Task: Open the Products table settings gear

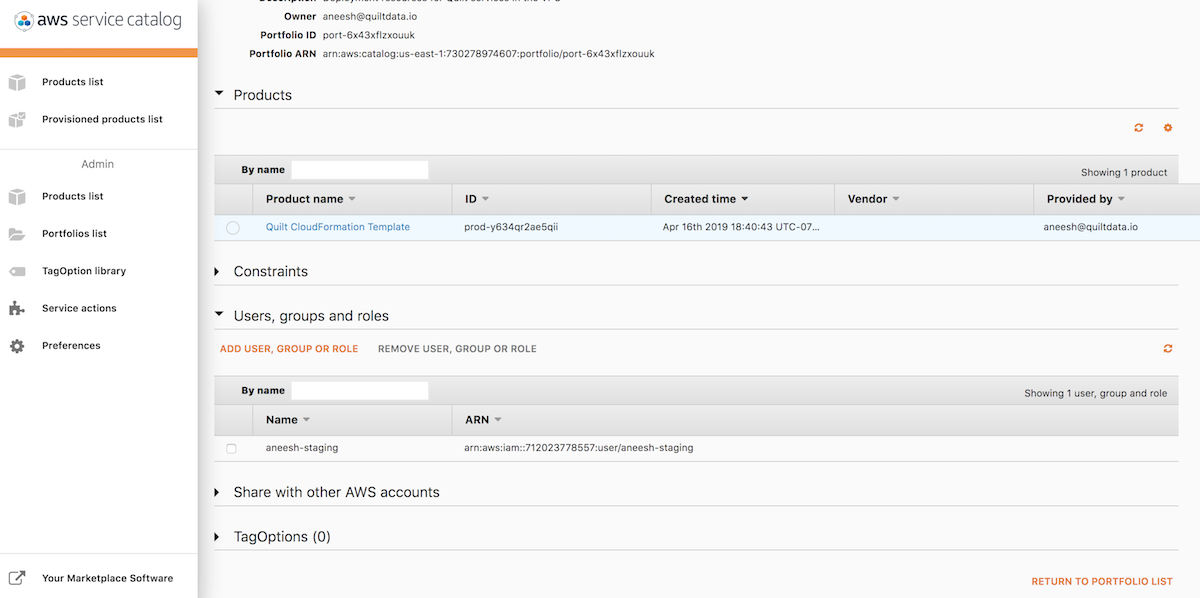Action: click(1168, 128)
